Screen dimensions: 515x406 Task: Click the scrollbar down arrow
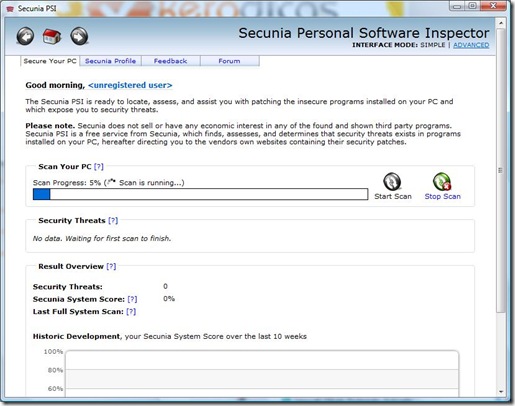tap(501, 392)
